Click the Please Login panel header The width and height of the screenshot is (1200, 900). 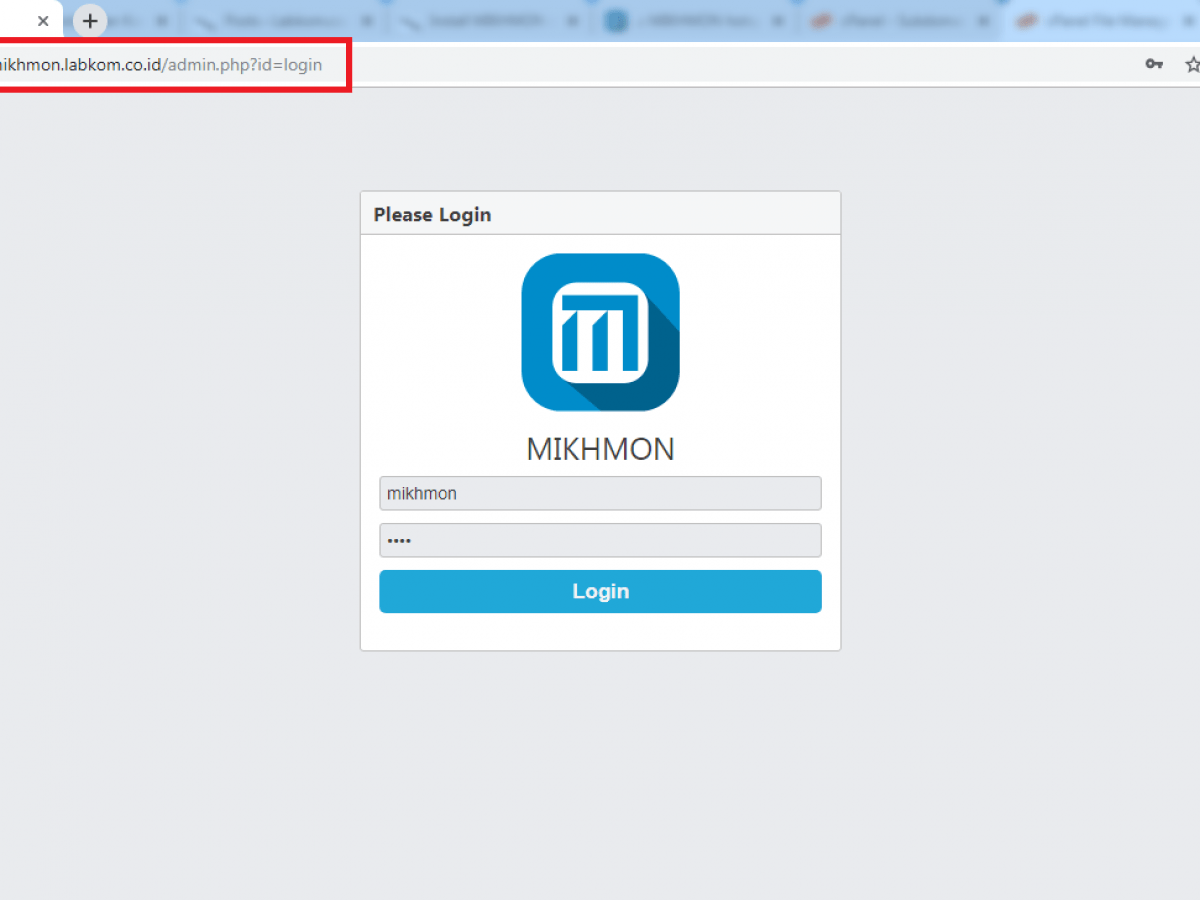600,213
